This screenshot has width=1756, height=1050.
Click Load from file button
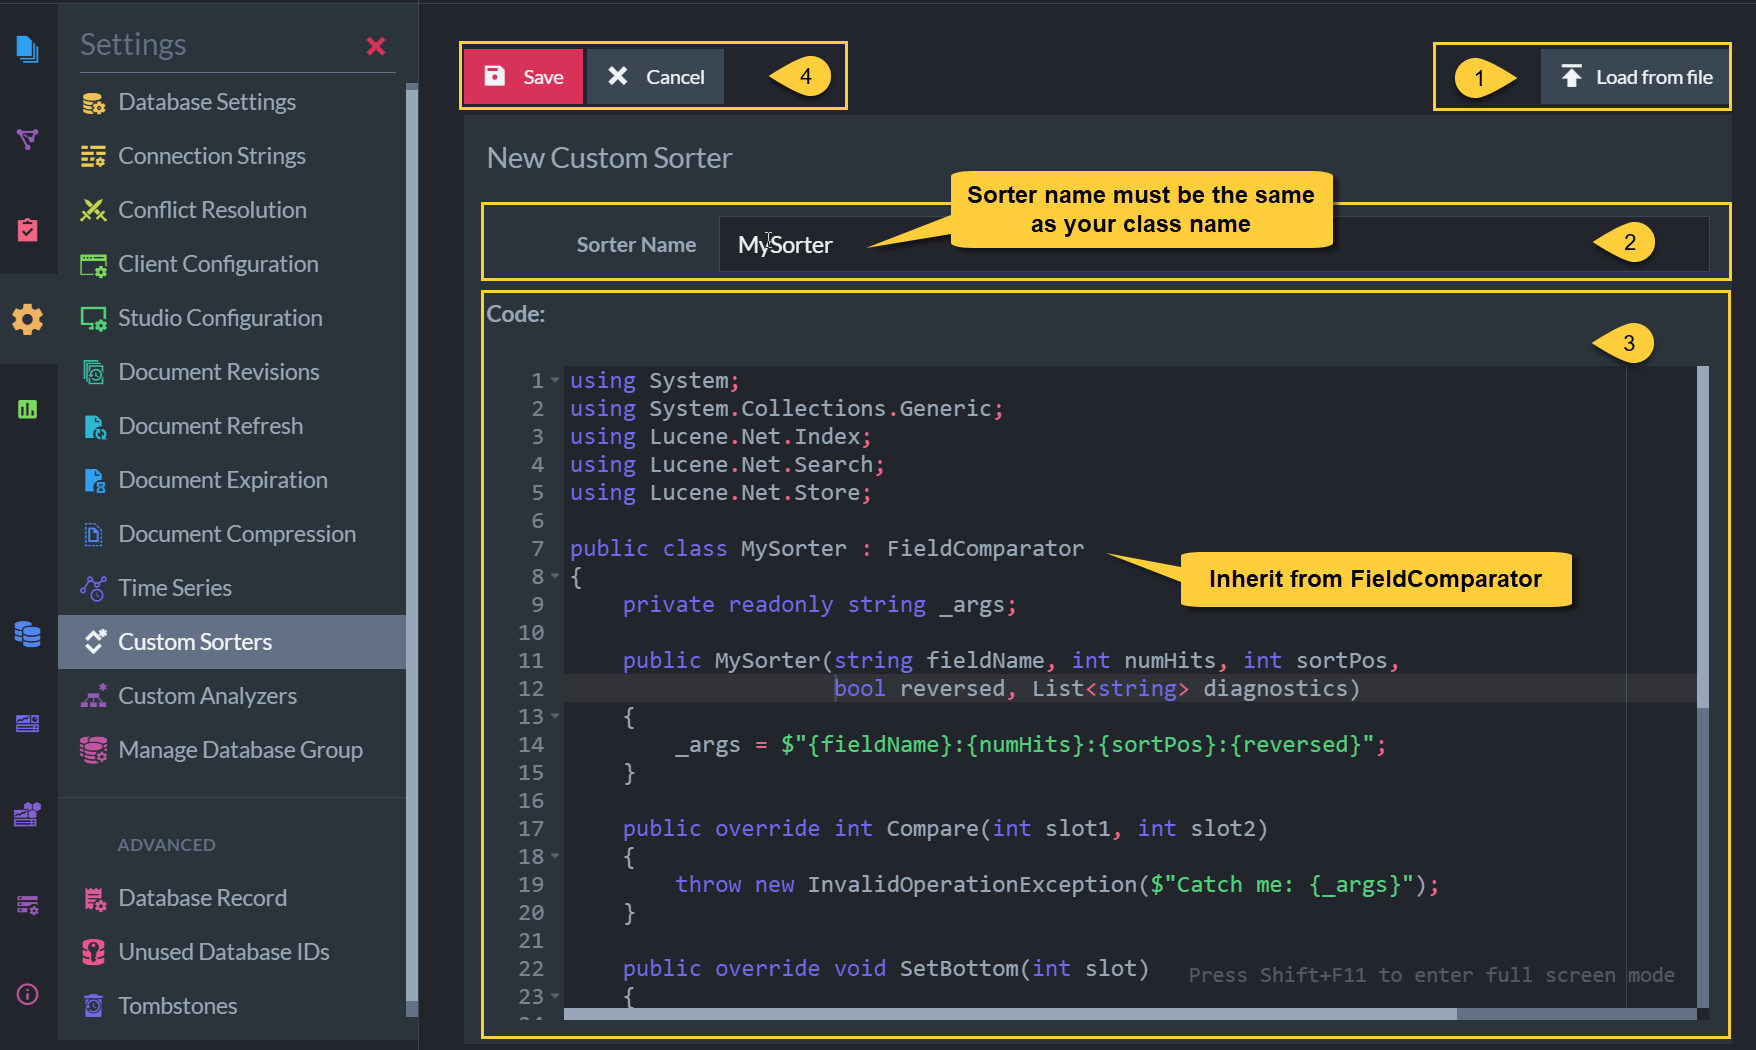[x=1635, y=77]
